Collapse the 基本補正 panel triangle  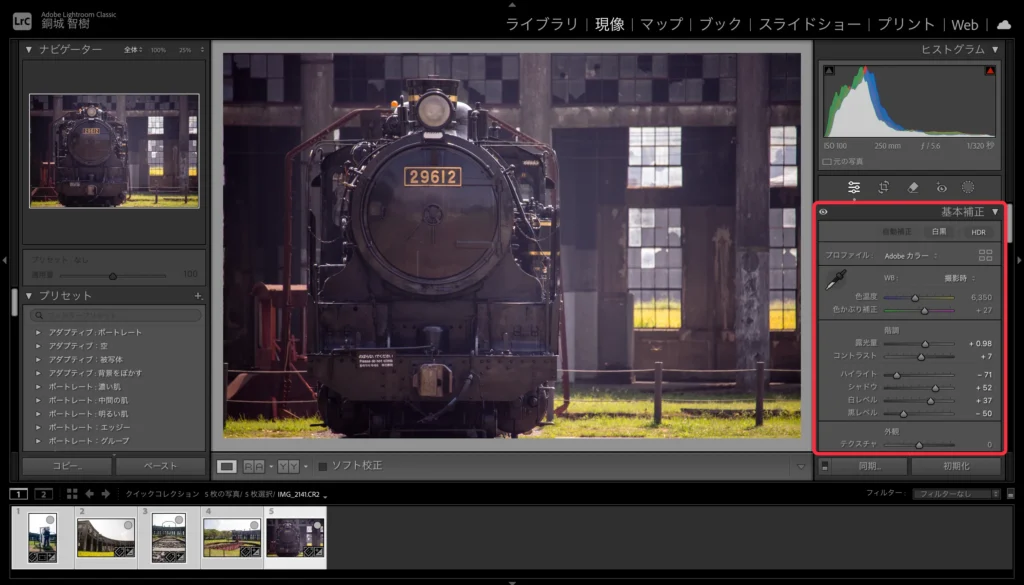pyautogui.click(x=995, y=212)
